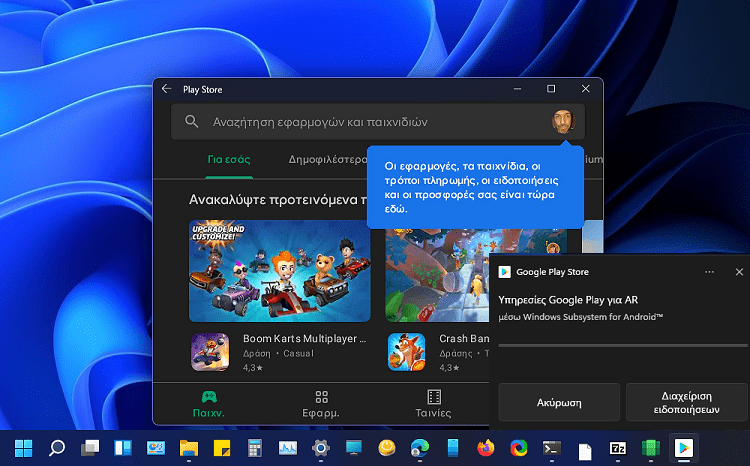Launch Microsoft Edge from the taskbar
Screen dimensions: 750x466
pos(419,448)
